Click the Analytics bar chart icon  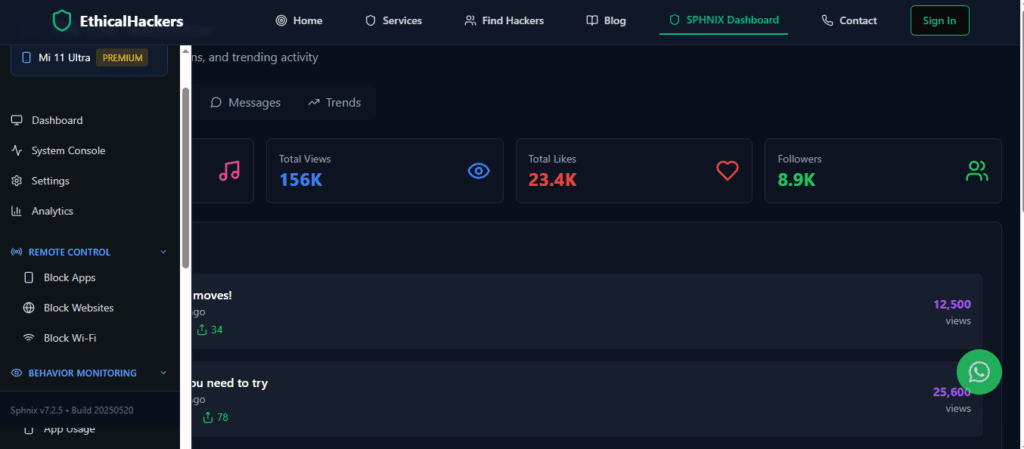coord(17,211)
